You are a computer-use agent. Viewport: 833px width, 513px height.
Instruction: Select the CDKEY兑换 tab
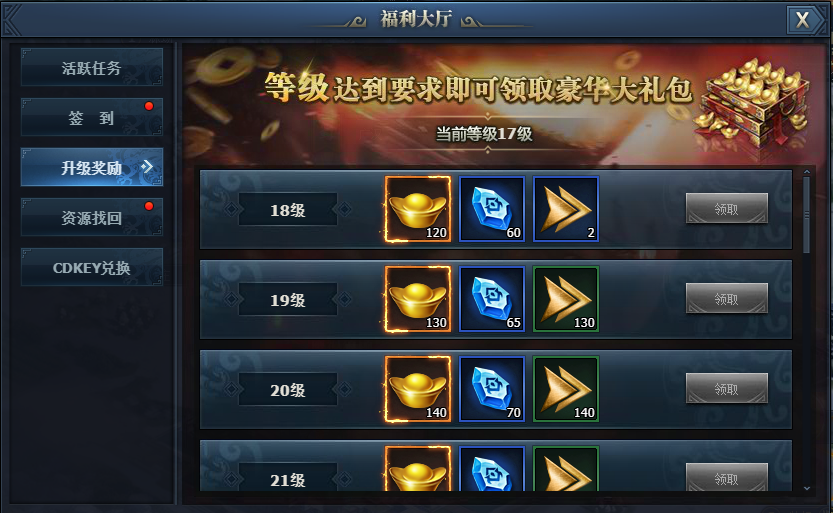pos(92,267)
